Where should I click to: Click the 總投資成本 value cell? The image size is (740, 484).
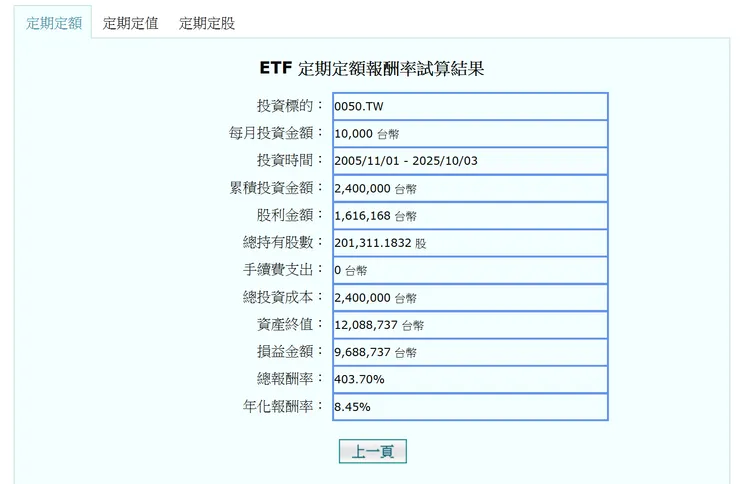470,298
